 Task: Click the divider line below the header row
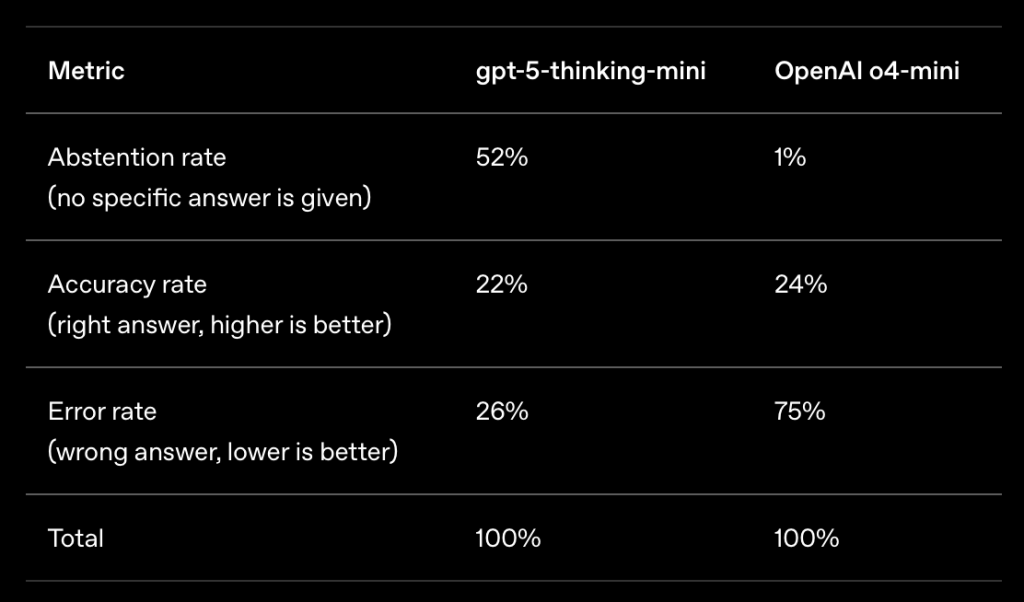pyautogui.click(x=513, y=113)
